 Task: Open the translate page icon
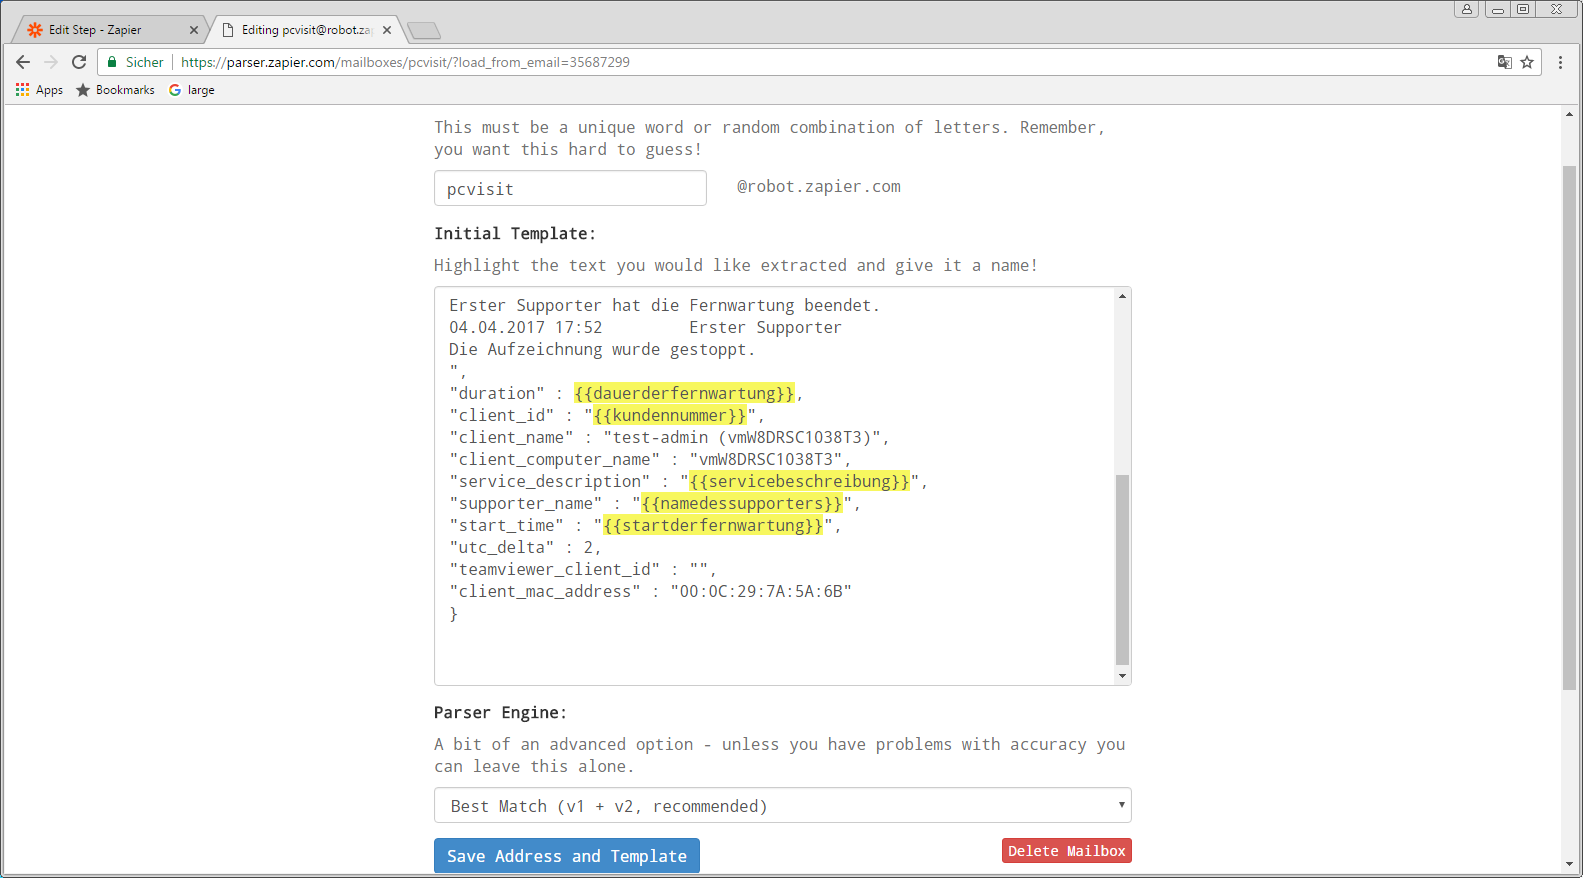point(1504,62)
